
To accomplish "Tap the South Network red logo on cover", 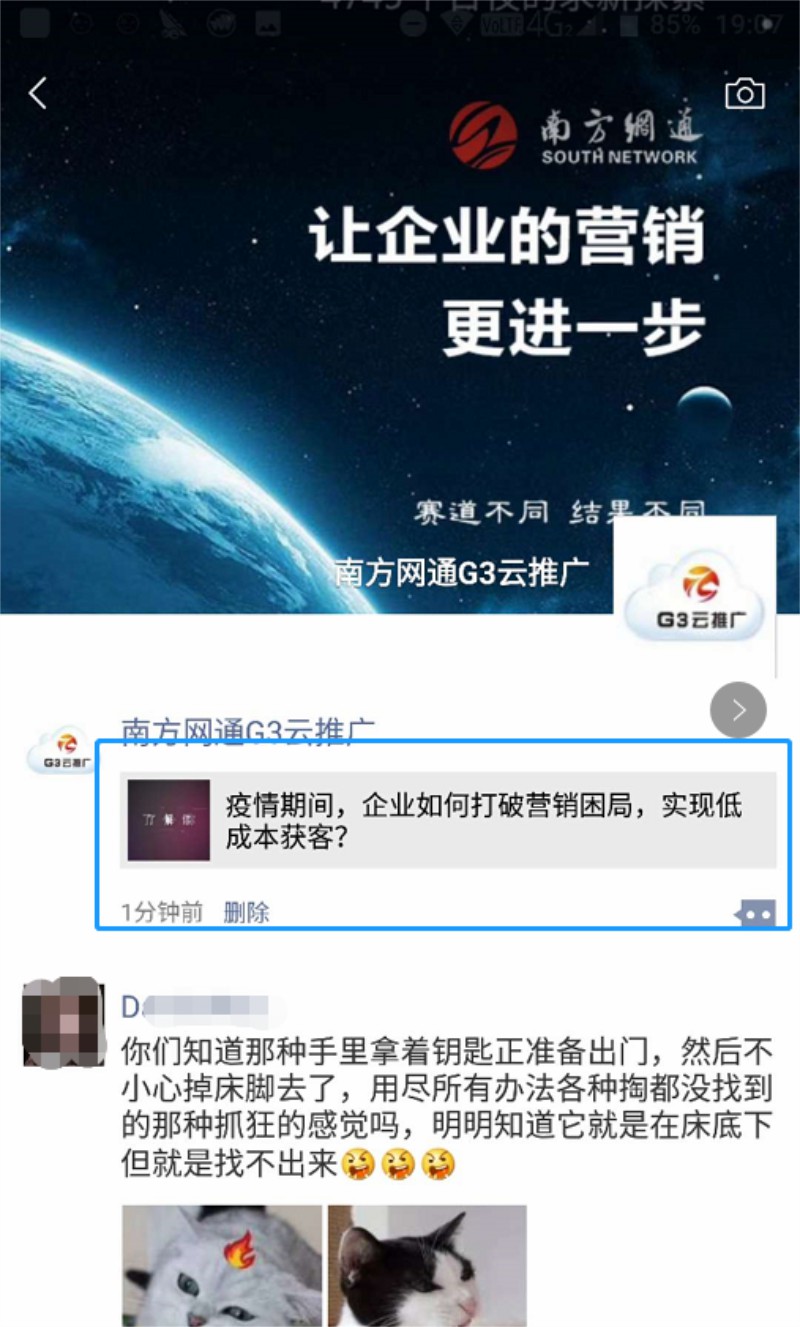I will [x=483, y=135].
